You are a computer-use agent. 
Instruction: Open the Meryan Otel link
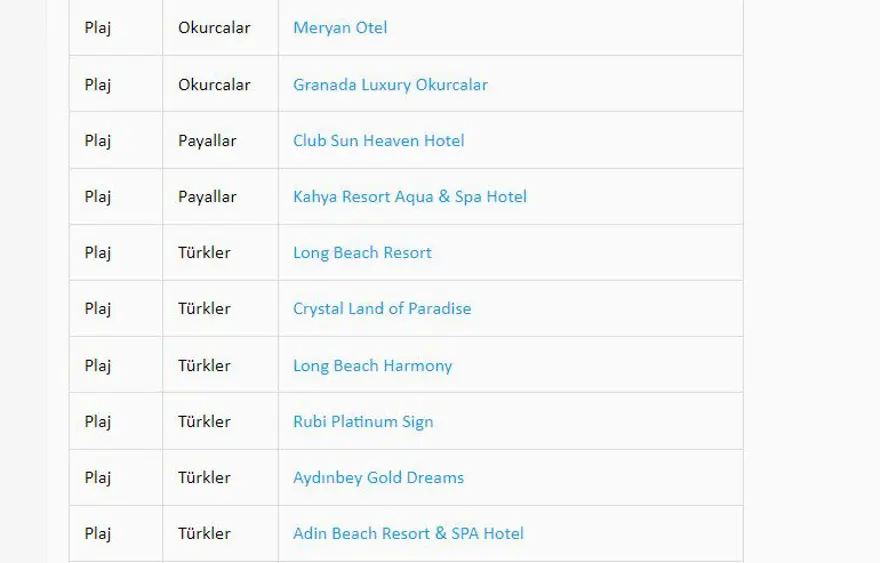340,28
